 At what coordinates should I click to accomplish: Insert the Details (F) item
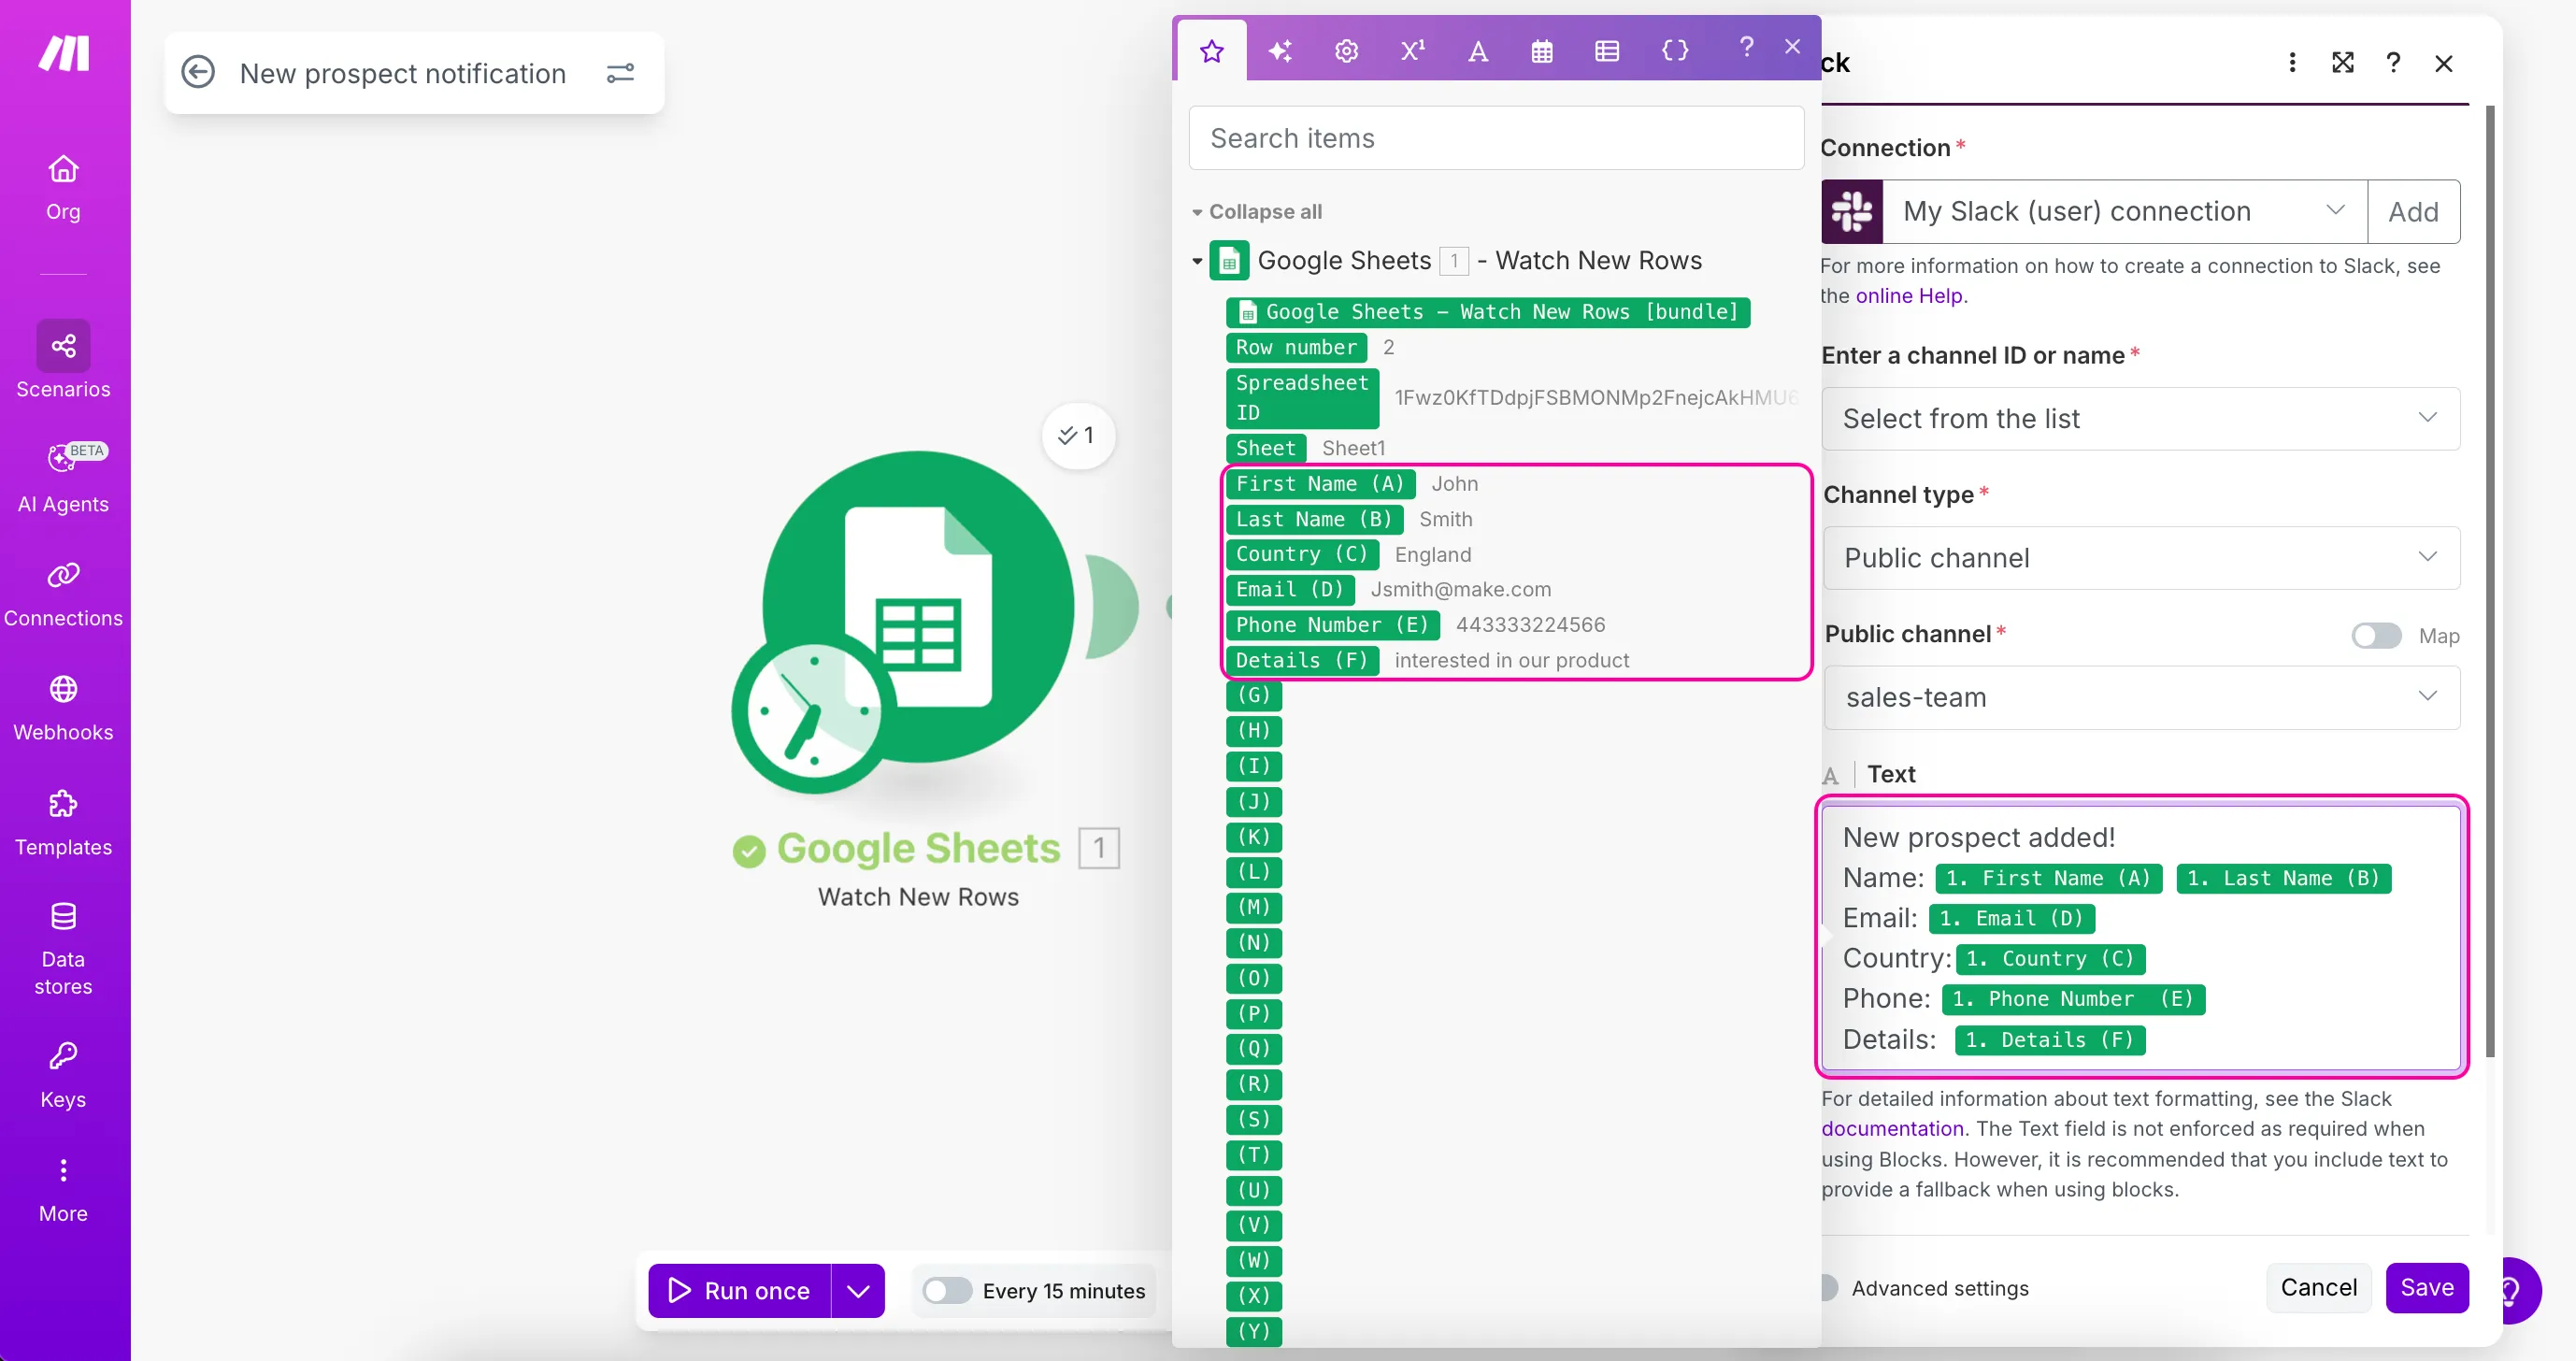point(1302,660)
